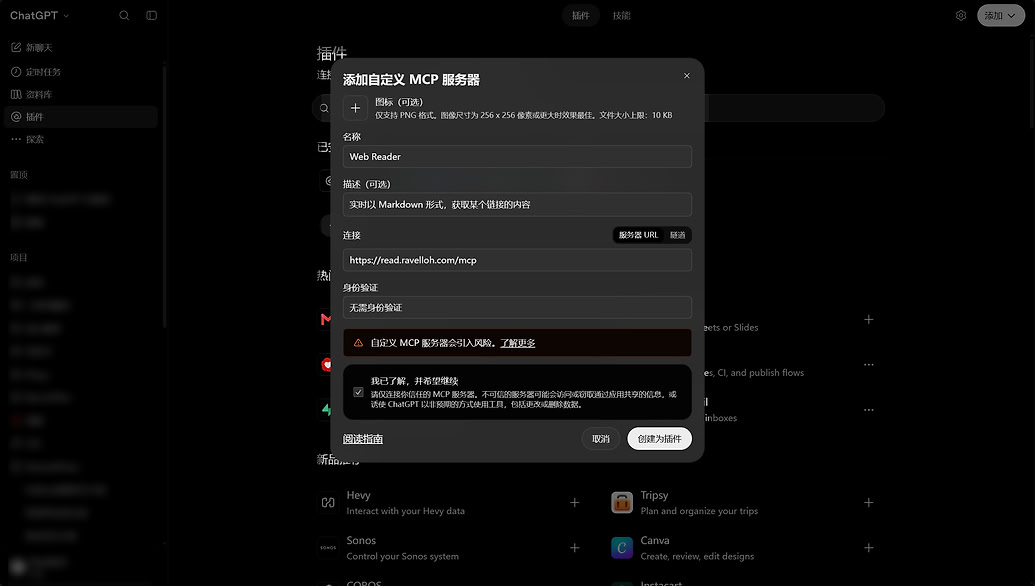Click the Hevy app icon

point(328,503)
